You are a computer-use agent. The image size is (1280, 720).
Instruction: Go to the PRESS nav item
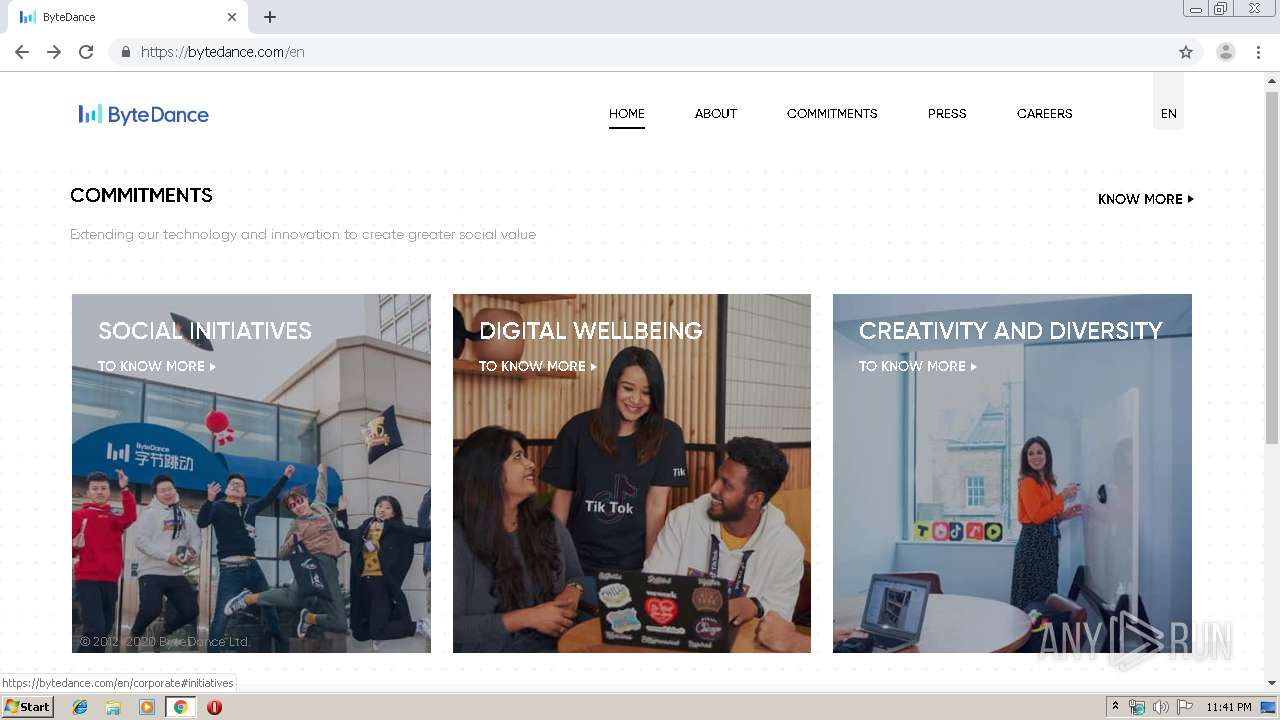click(x=947, y=114)
